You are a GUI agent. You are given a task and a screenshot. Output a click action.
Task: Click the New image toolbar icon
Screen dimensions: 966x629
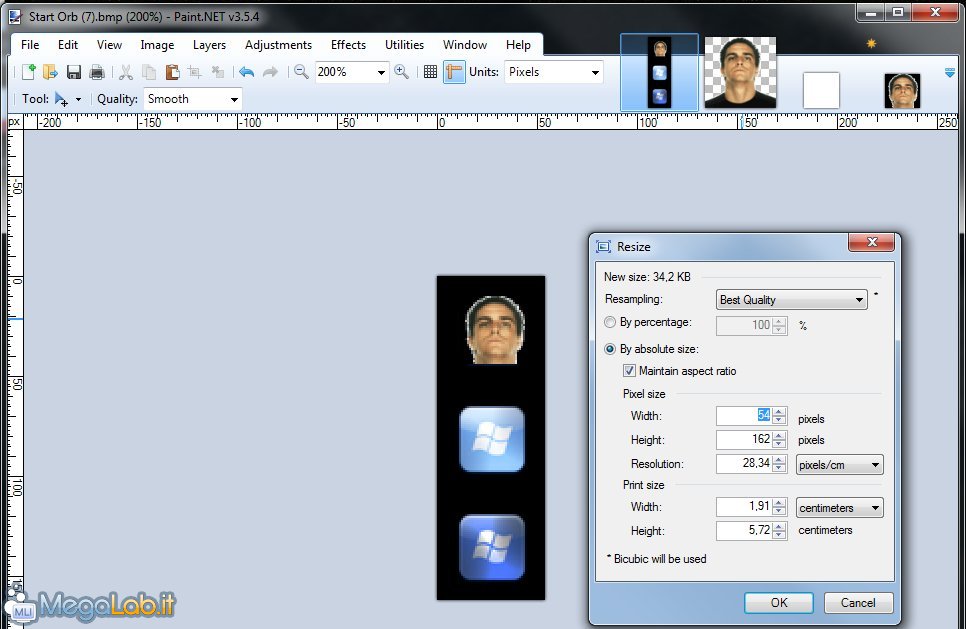coord(28,72)
